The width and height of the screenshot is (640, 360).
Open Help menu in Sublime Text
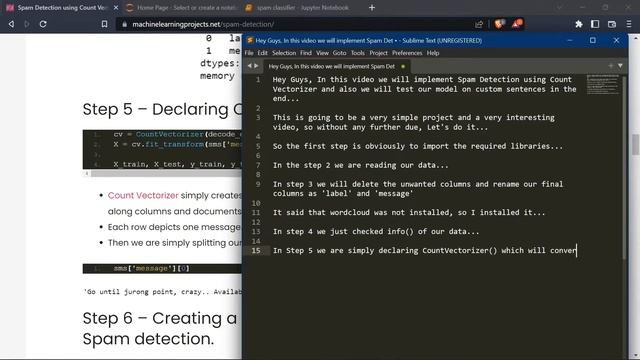[x=433, y=53]
